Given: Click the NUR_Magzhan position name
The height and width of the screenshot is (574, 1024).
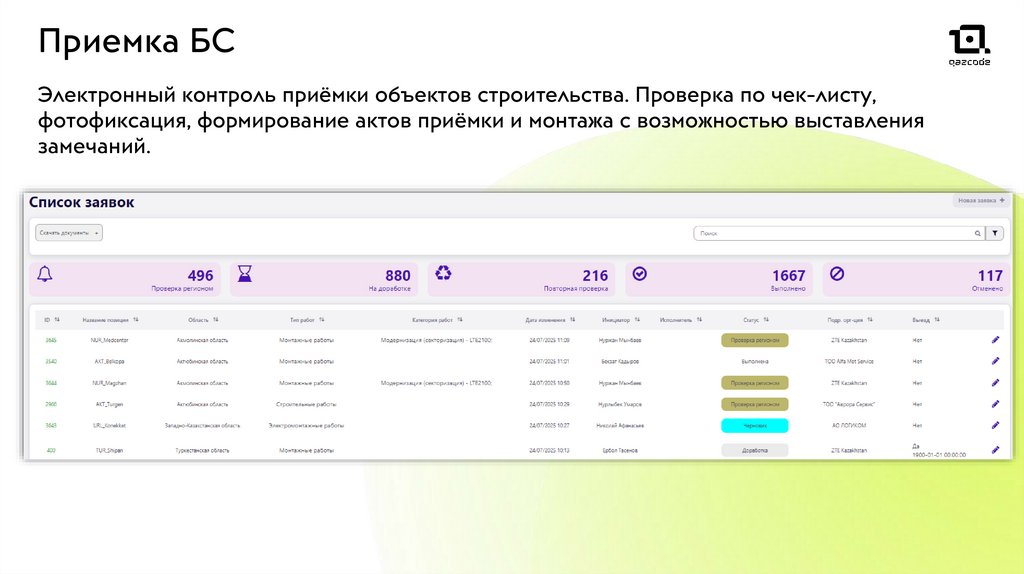Looking at the screenshot, I should 109,383.
